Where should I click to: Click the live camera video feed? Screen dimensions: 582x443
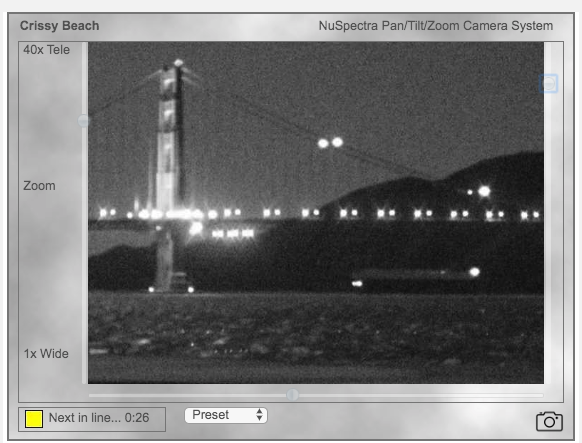pos(316,213)
